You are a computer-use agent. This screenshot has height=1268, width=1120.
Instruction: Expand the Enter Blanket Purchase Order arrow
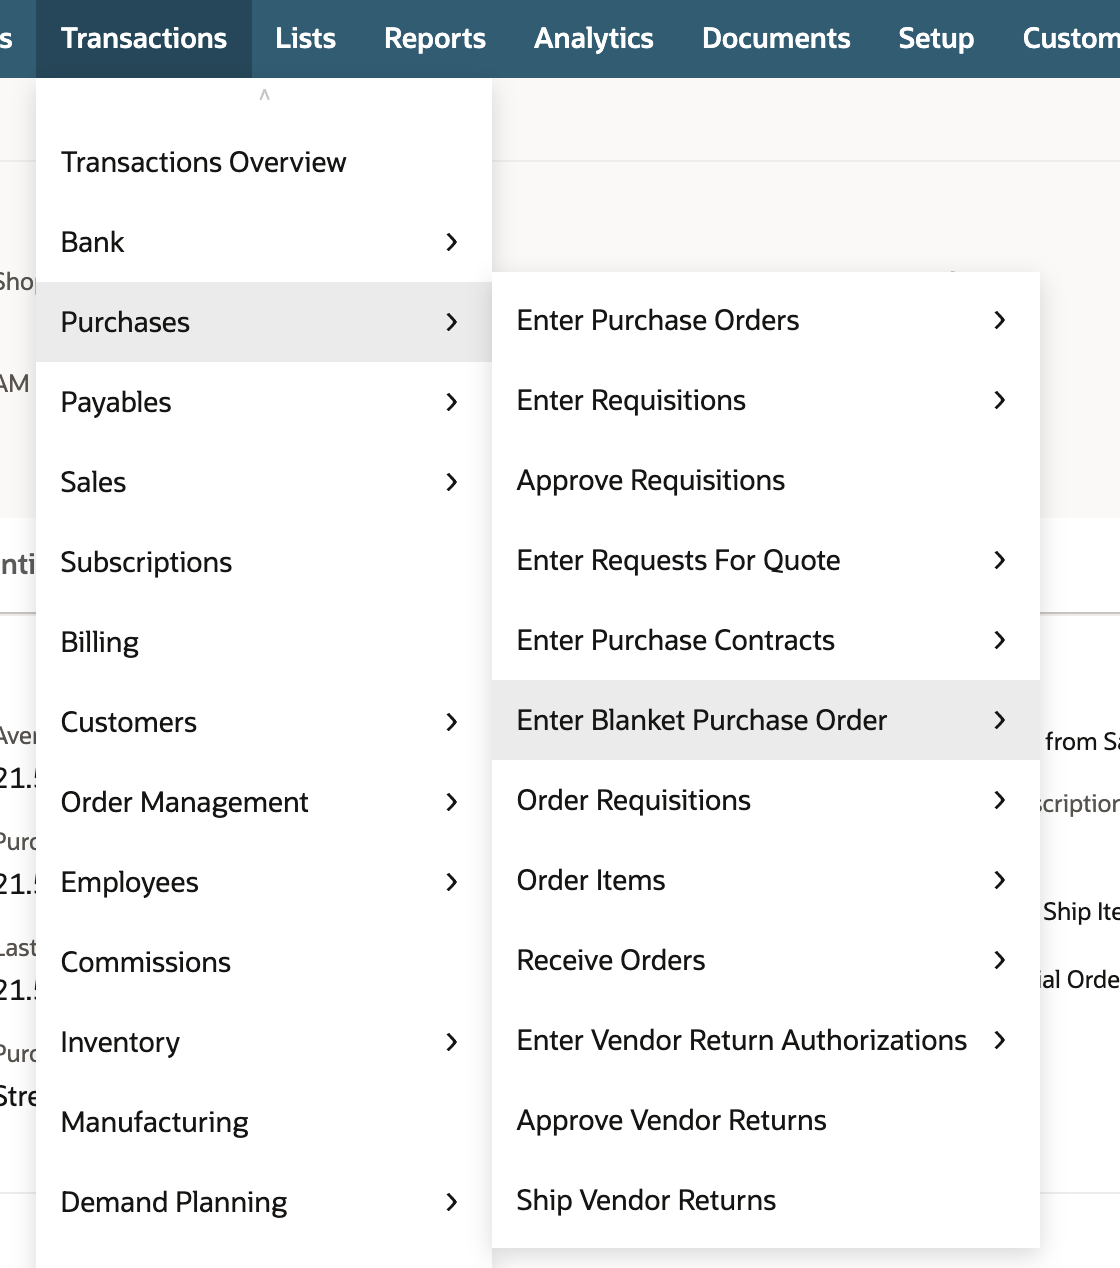point(1000,720)
